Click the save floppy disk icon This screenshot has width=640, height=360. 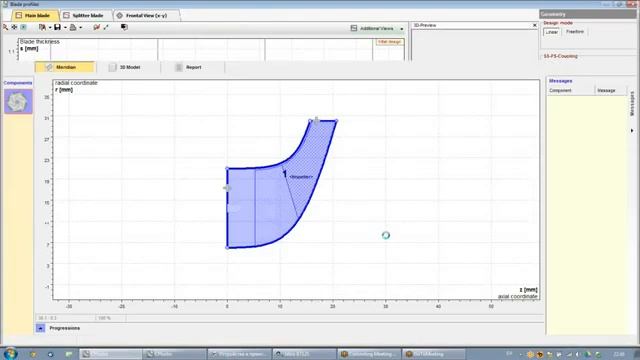coord(58,27)
